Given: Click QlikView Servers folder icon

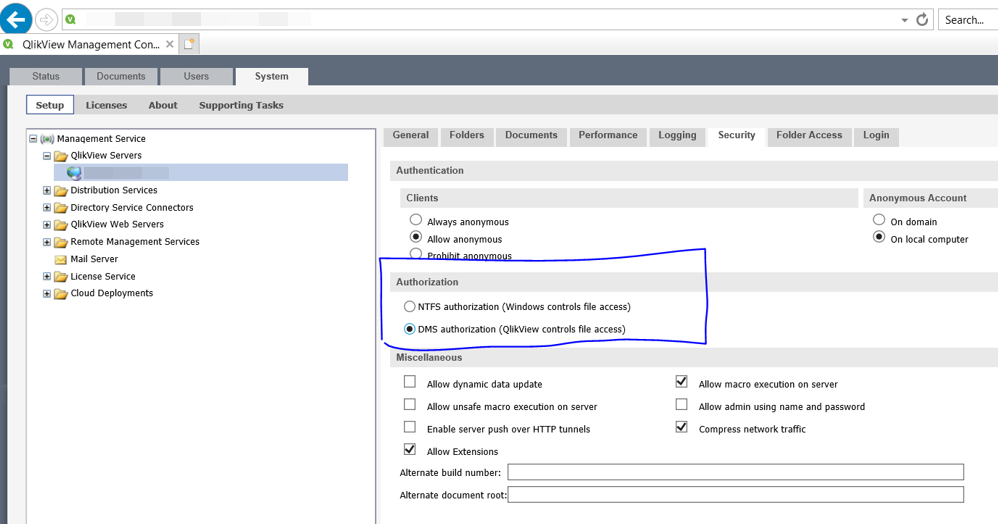Looking at the screenshot, I should pos(60,156).
